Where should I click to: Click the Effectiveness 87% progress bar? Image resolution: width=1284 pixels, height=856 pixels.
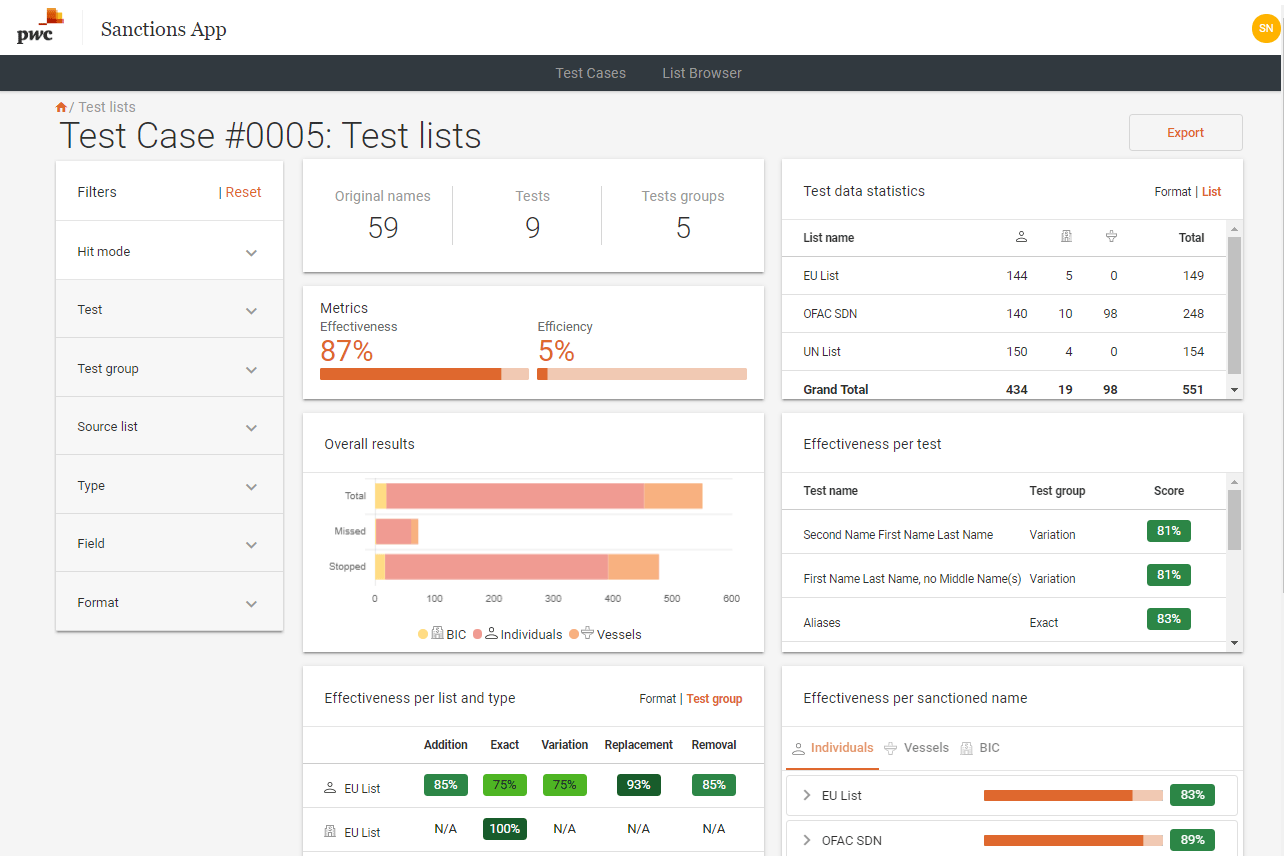pyautogui.click(x=424, y=374)
